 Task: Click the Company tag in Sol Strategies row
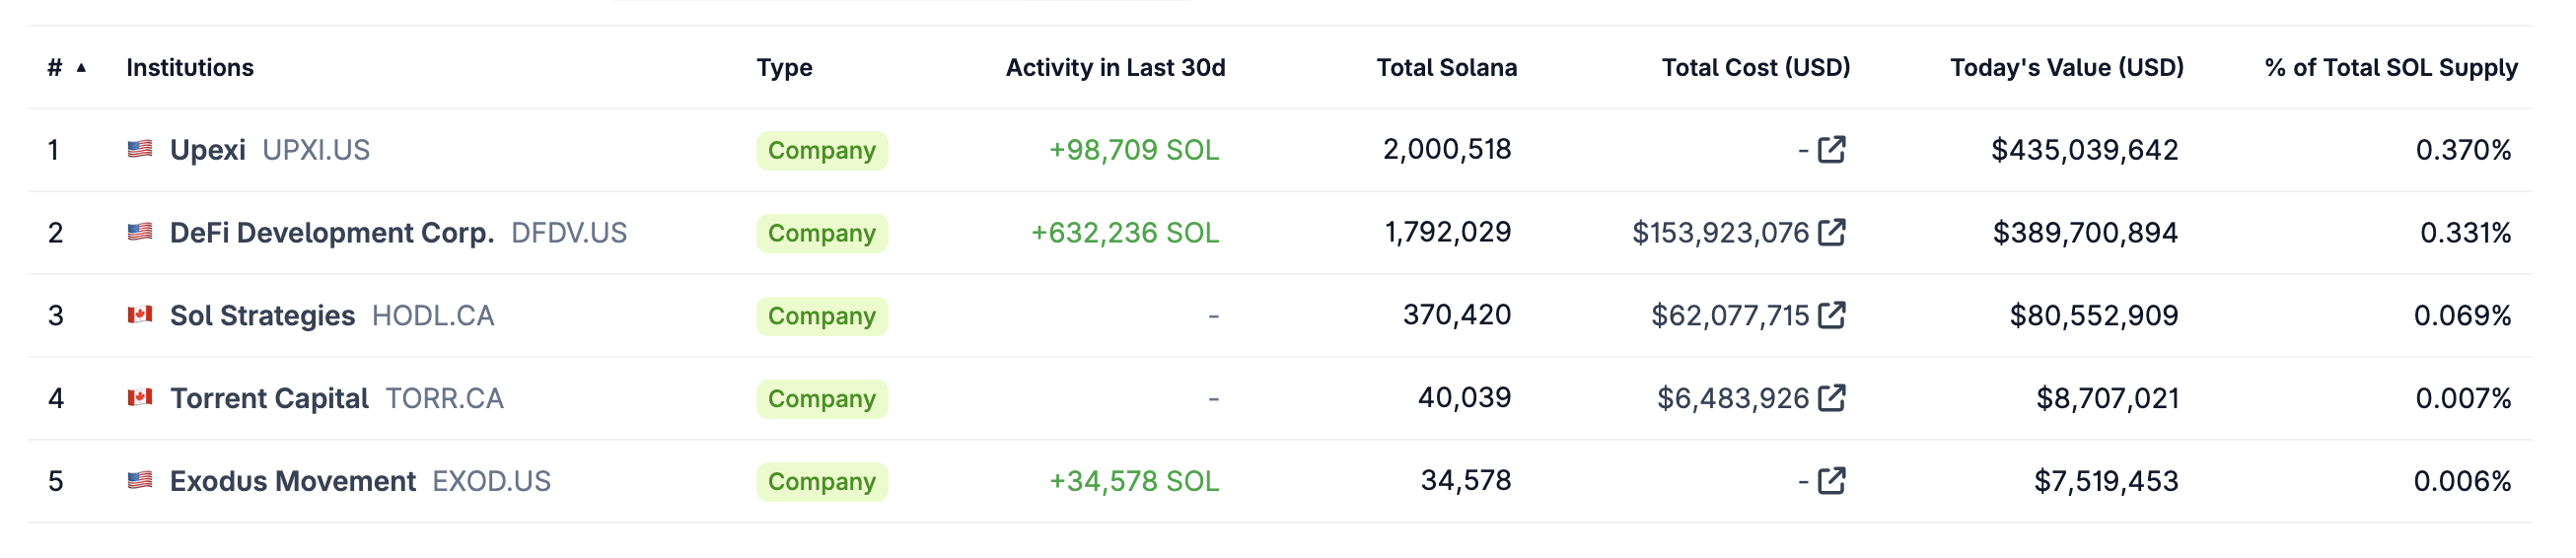coord(822,316)
